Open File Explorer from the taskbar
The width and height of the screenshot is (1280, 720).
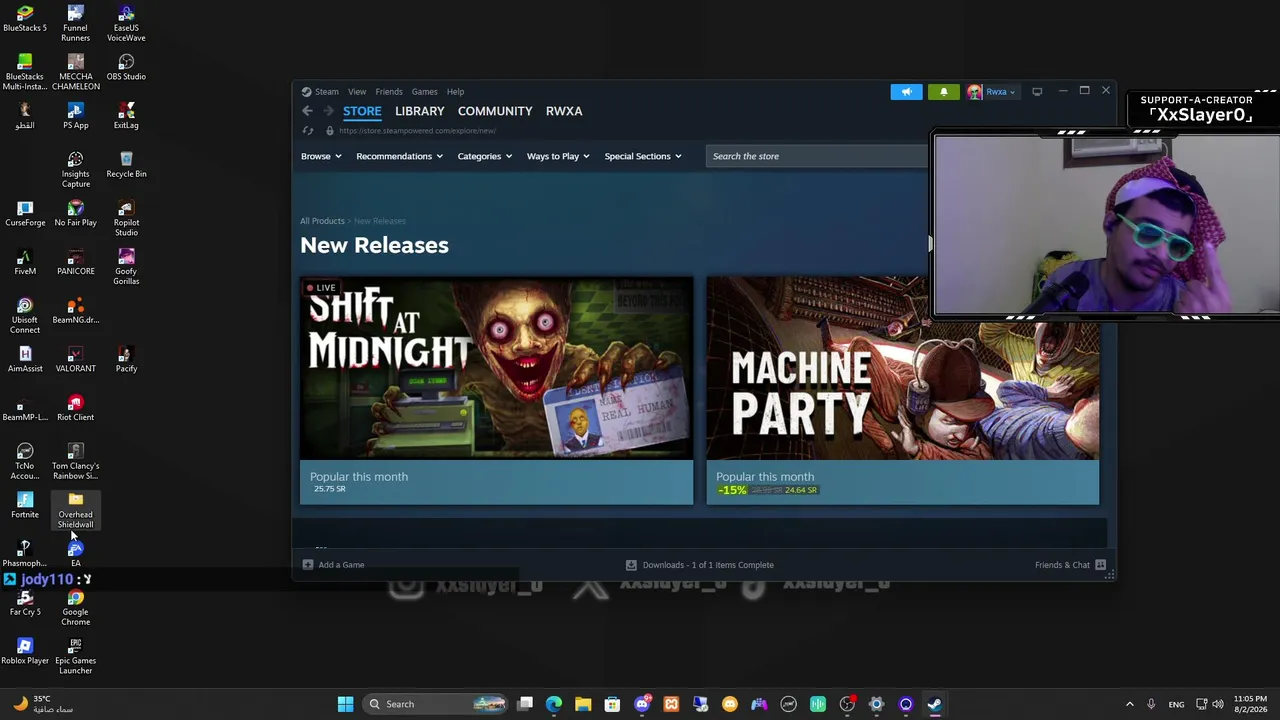tap(583, 704)
